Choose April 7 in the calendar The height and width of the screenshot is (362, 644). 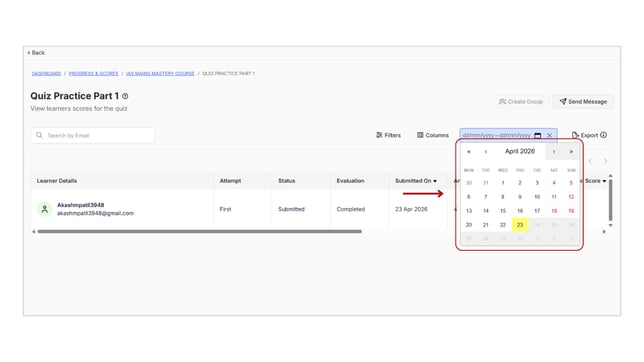[x=486, y=197]
